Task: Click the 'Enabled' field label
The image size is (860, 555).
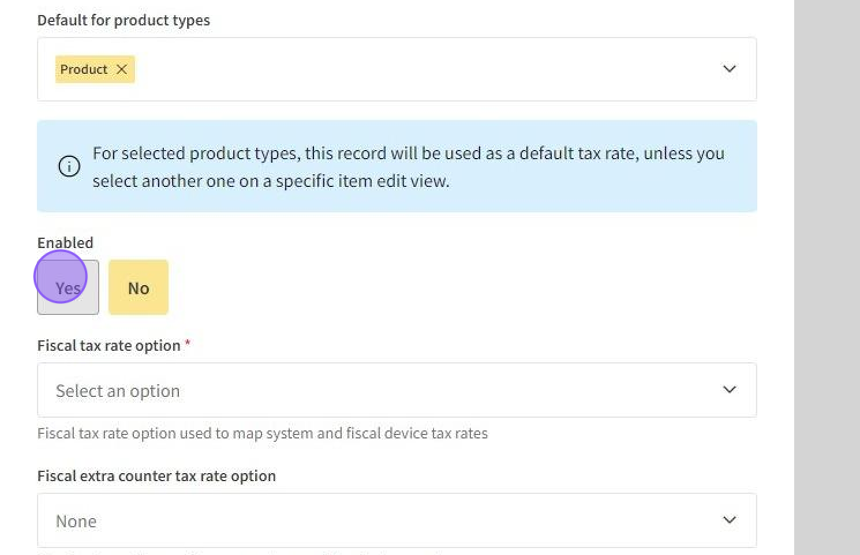Action: click(65, 243)
